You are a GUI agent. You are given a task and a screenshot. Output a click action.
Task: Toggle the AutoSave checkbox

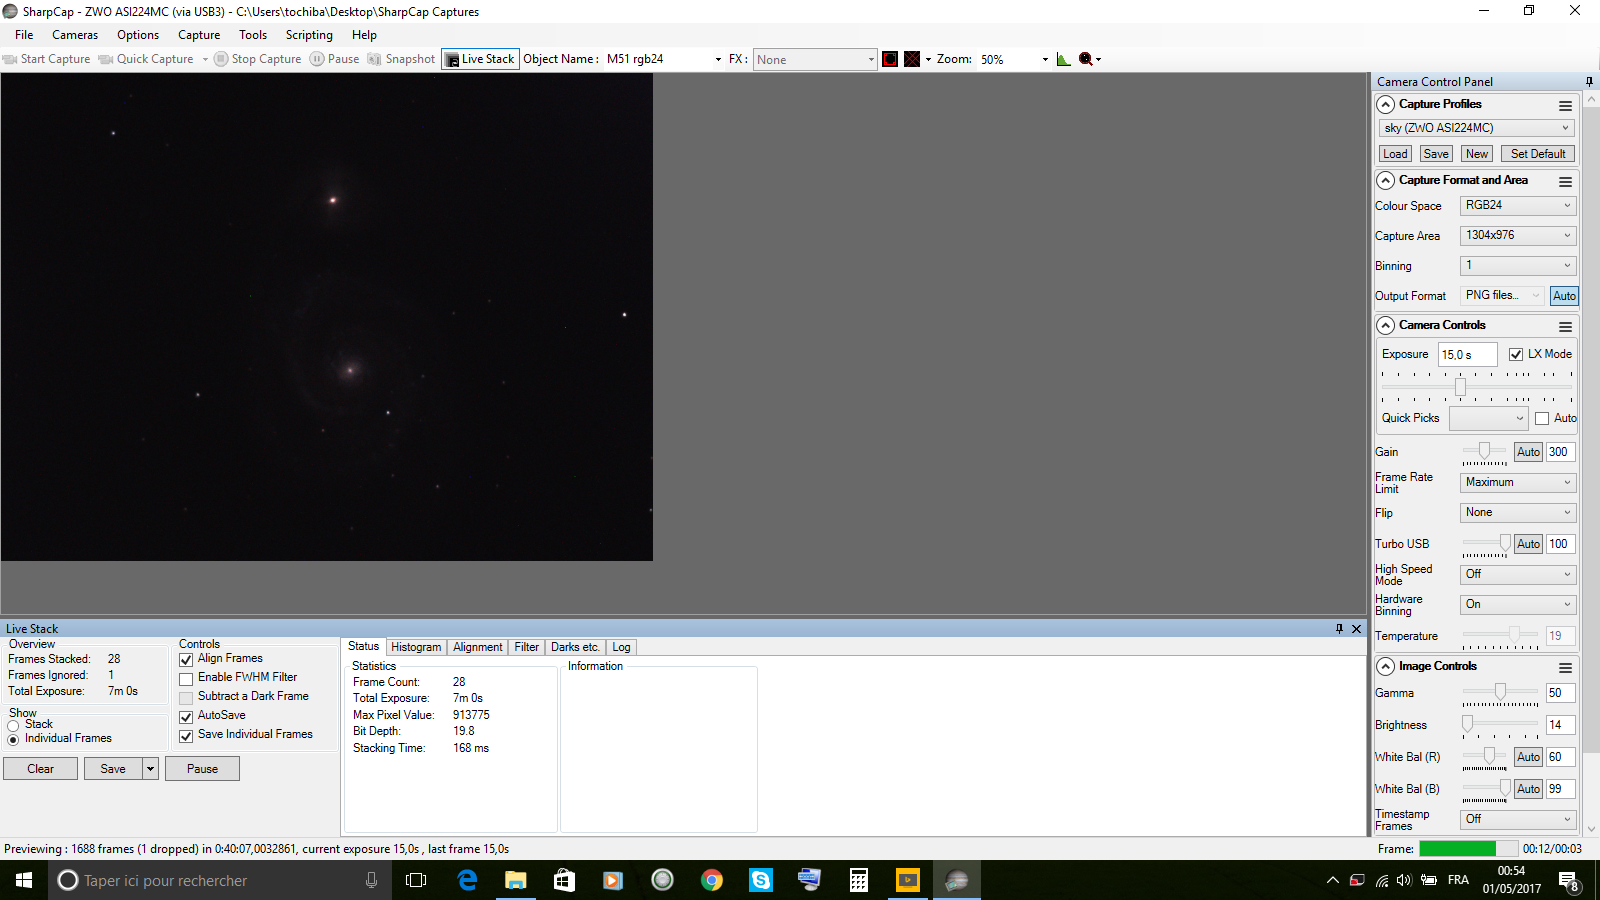(x=186, y=717)
